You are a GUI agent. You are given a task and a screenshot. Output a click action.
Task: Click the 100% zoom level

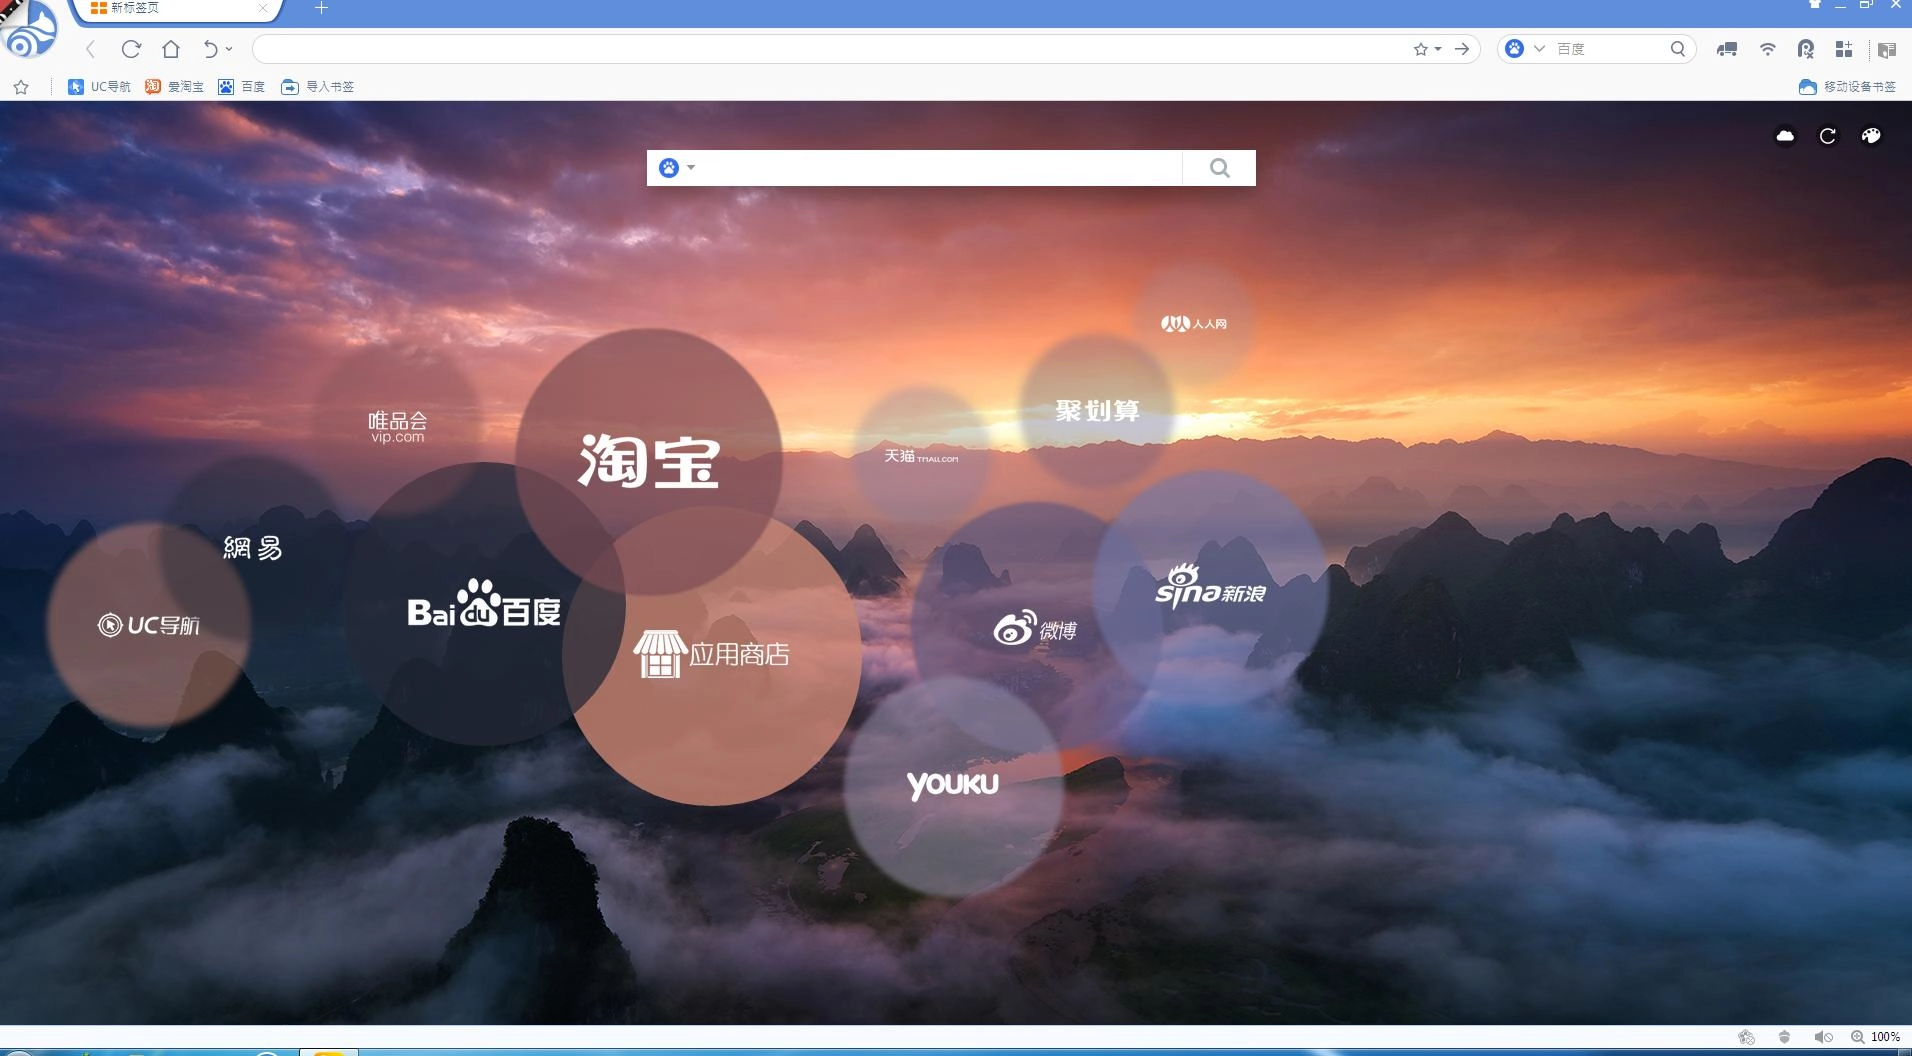pos(1886,1037)
